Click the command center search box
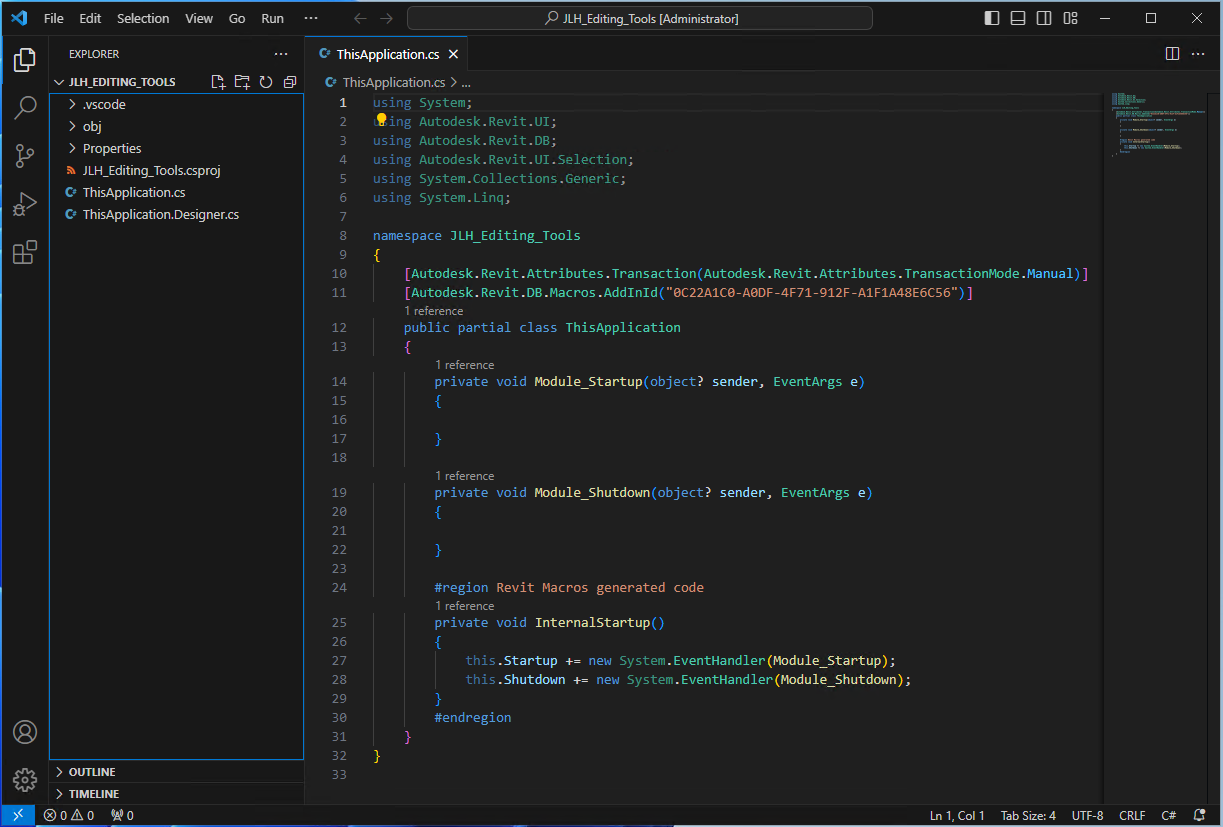Screen dimensions: 1223x827 coord(640,18)
